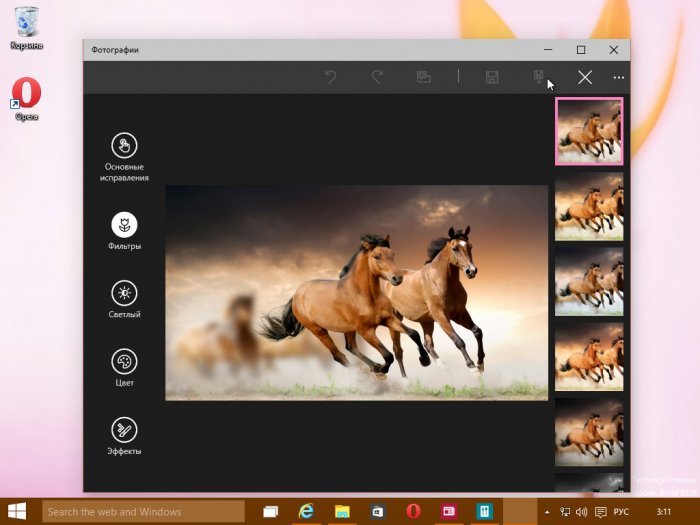This screenshot has height=525, width=700.
Task: Show hidden system tray icons
Action: click(x=546, y=511)
